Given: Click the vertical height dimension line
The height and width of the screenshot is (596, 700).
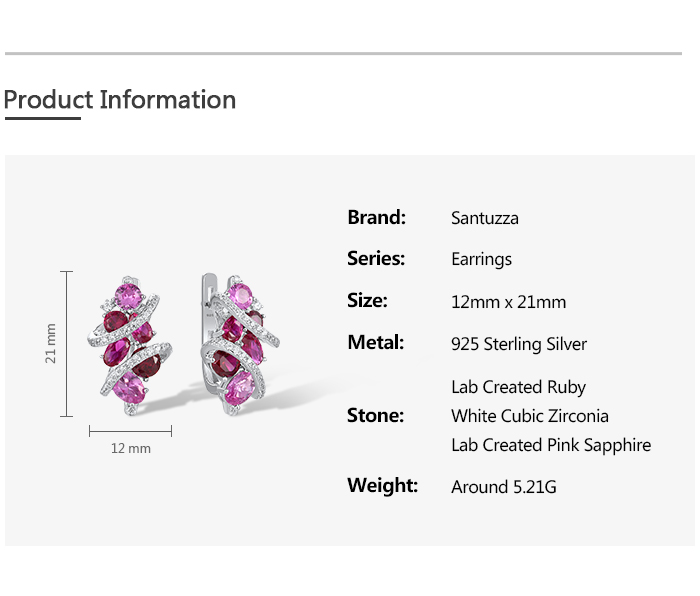Looking at the screenshot, I should [67, 344].
